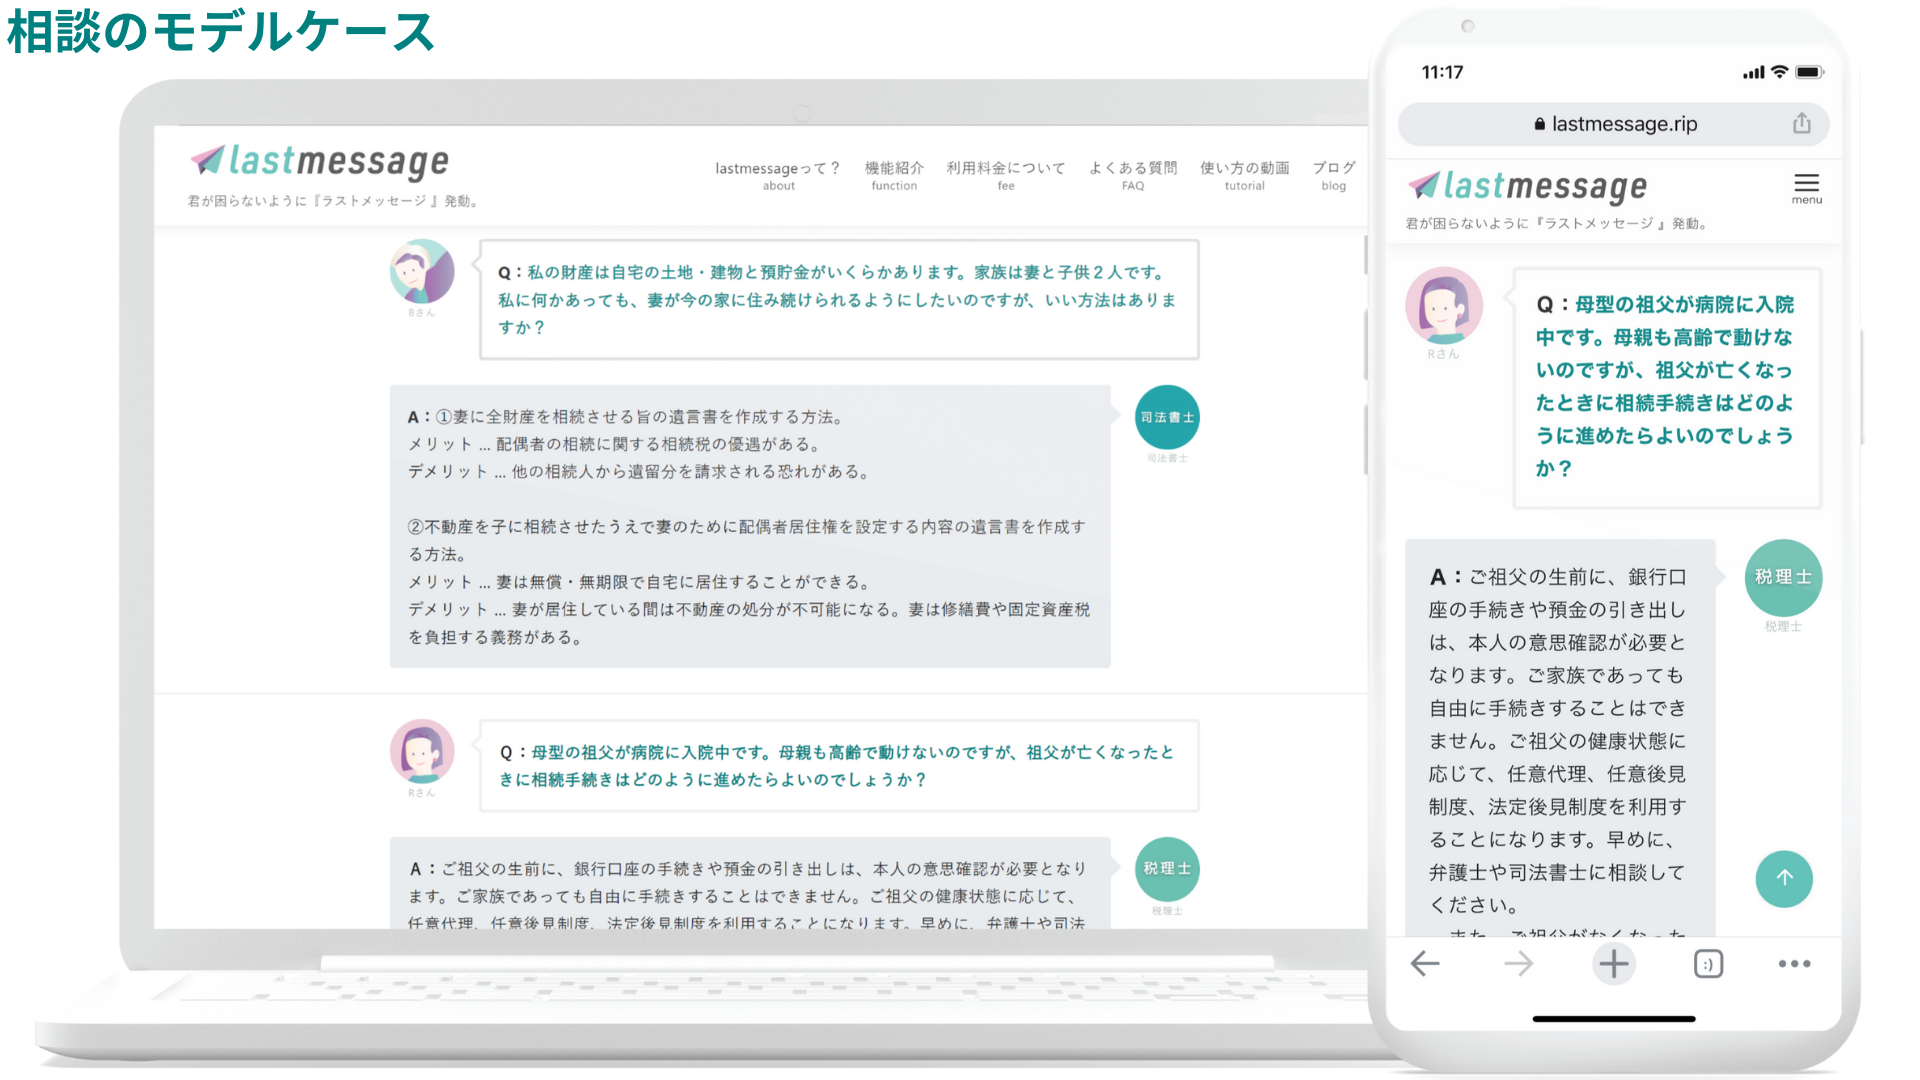Tap the browser forward arrow
This screenshot has height=1080, width=1920.
coord(1518,964)
